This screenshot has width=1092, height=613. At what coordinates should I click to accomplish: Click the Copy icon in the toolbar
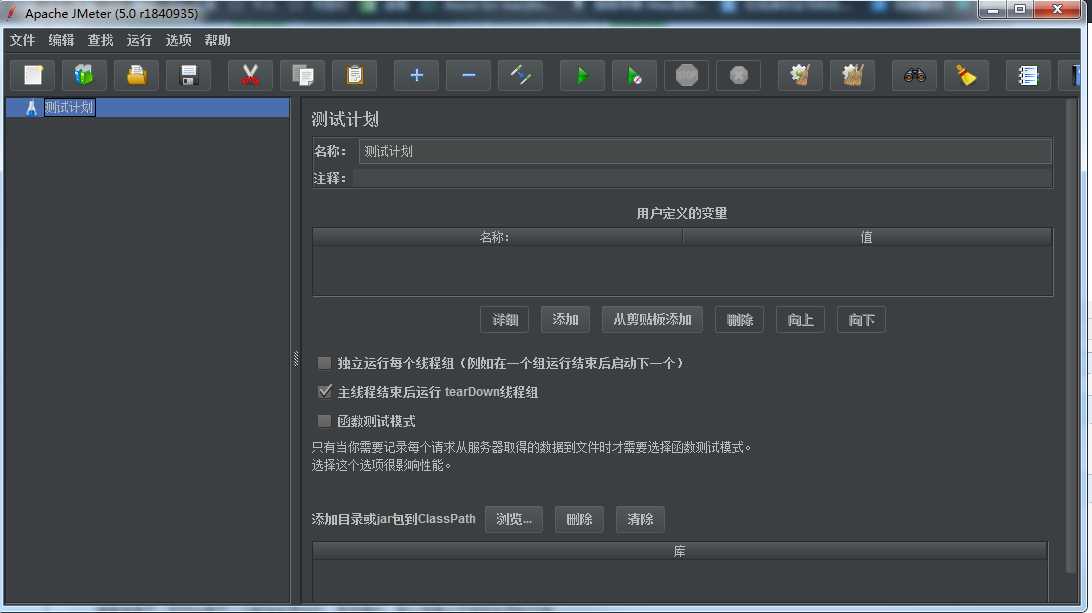click(302, 75)
